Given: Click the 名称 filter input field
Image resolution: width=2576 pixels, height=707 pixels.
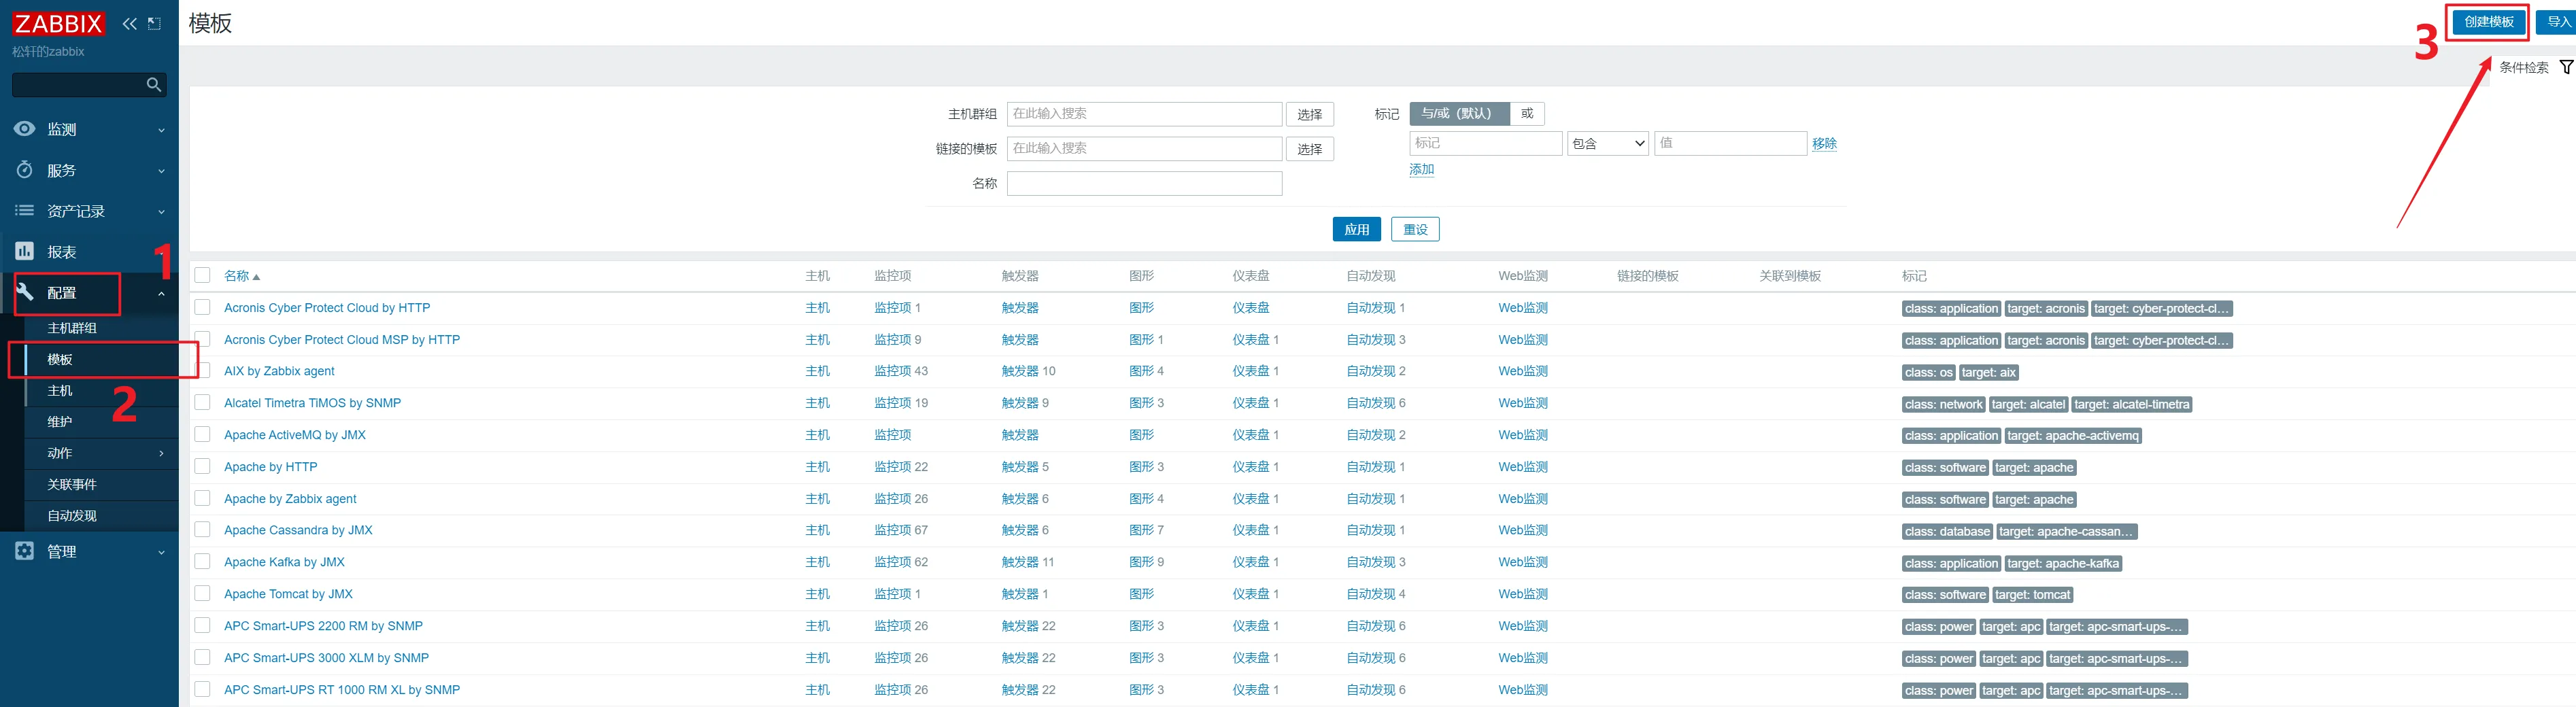Looking at the screenshot, I should click(1144, 184).
